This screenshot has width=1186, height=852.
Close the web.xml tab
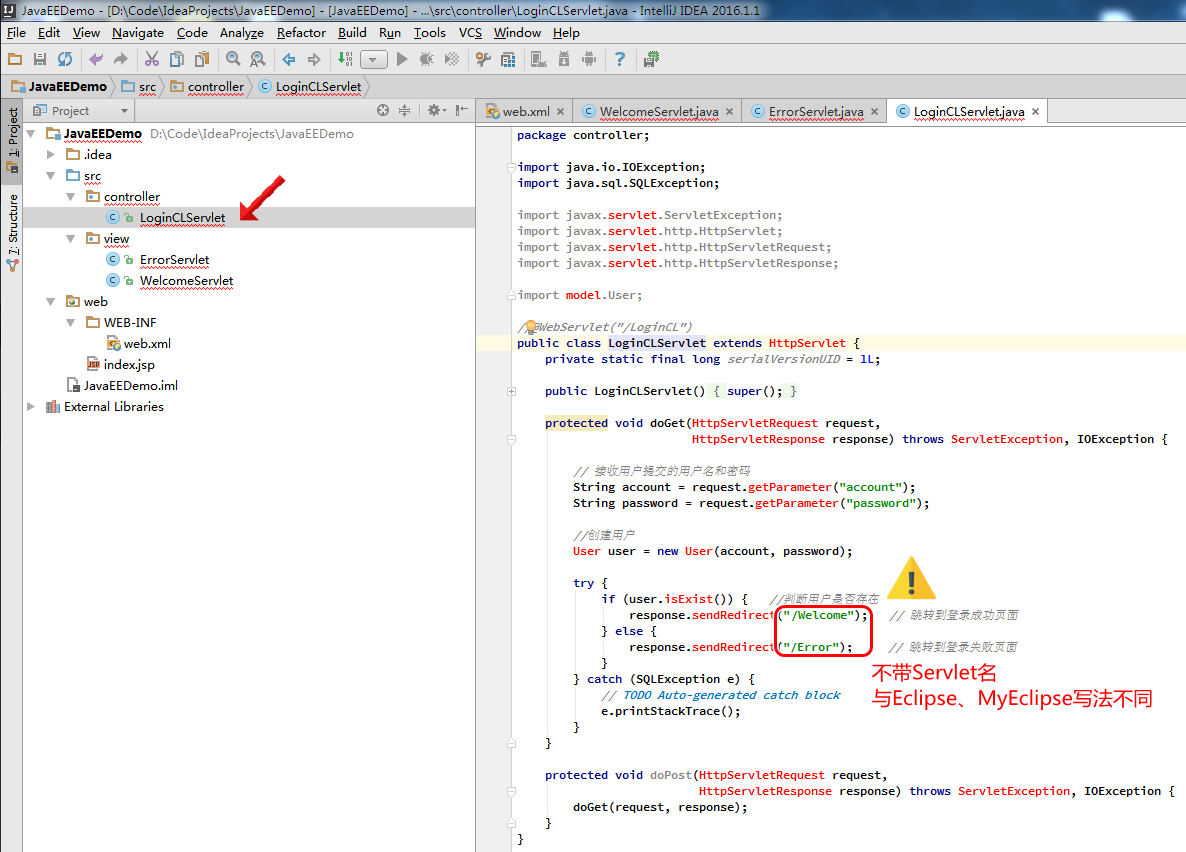click(x=560, y=111)
